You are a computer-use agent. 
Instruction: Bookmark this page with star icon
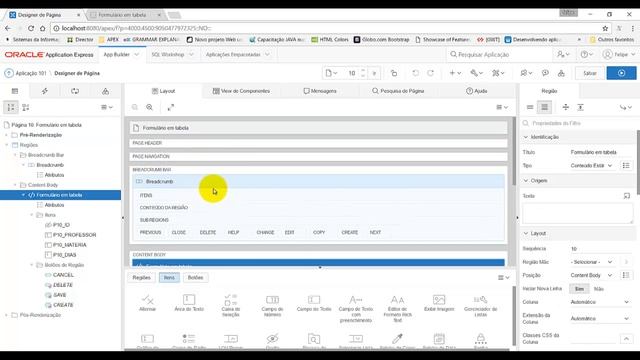[605, 28]
